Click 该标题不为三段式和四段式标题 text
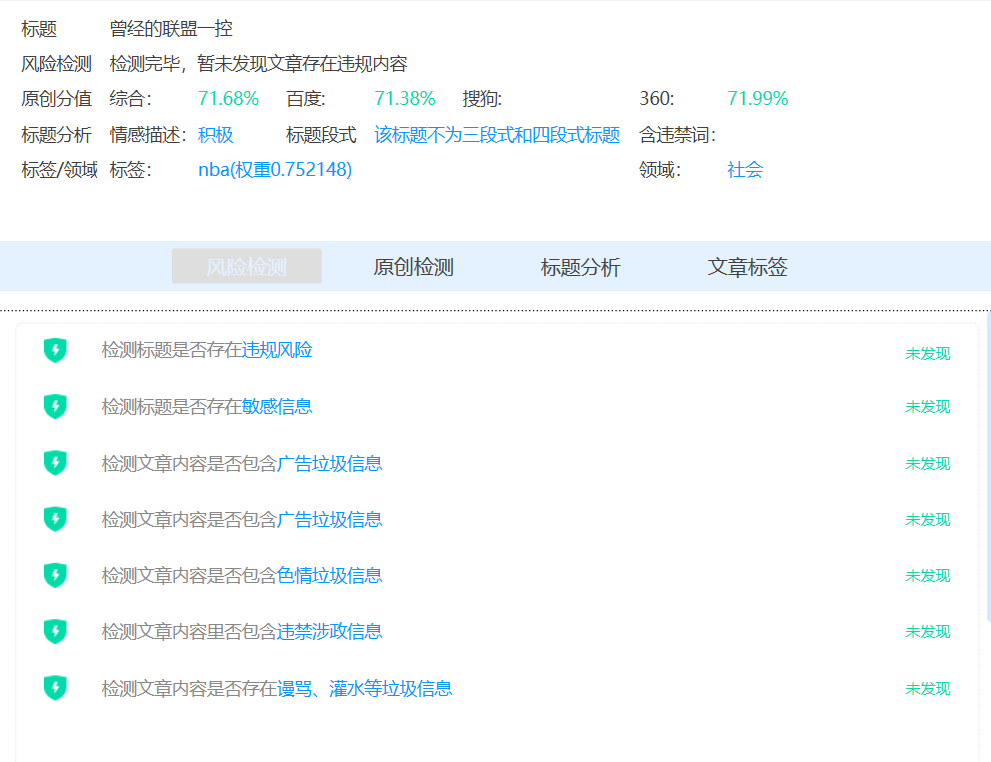The image size is (991, 762). point(497,135)
